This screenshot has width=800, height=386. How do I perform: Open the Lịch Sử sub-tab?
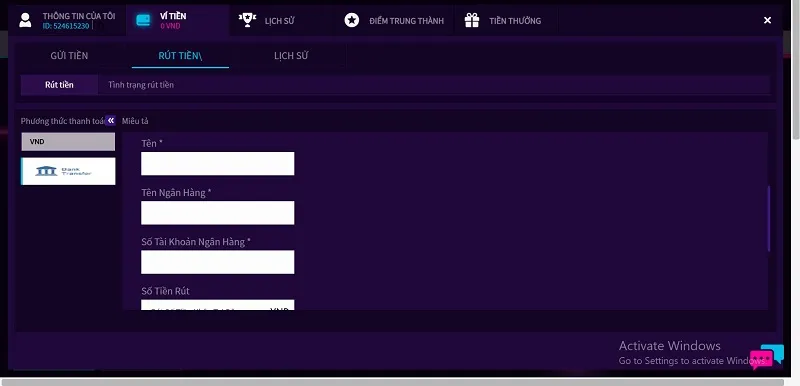tap(291, 56)
